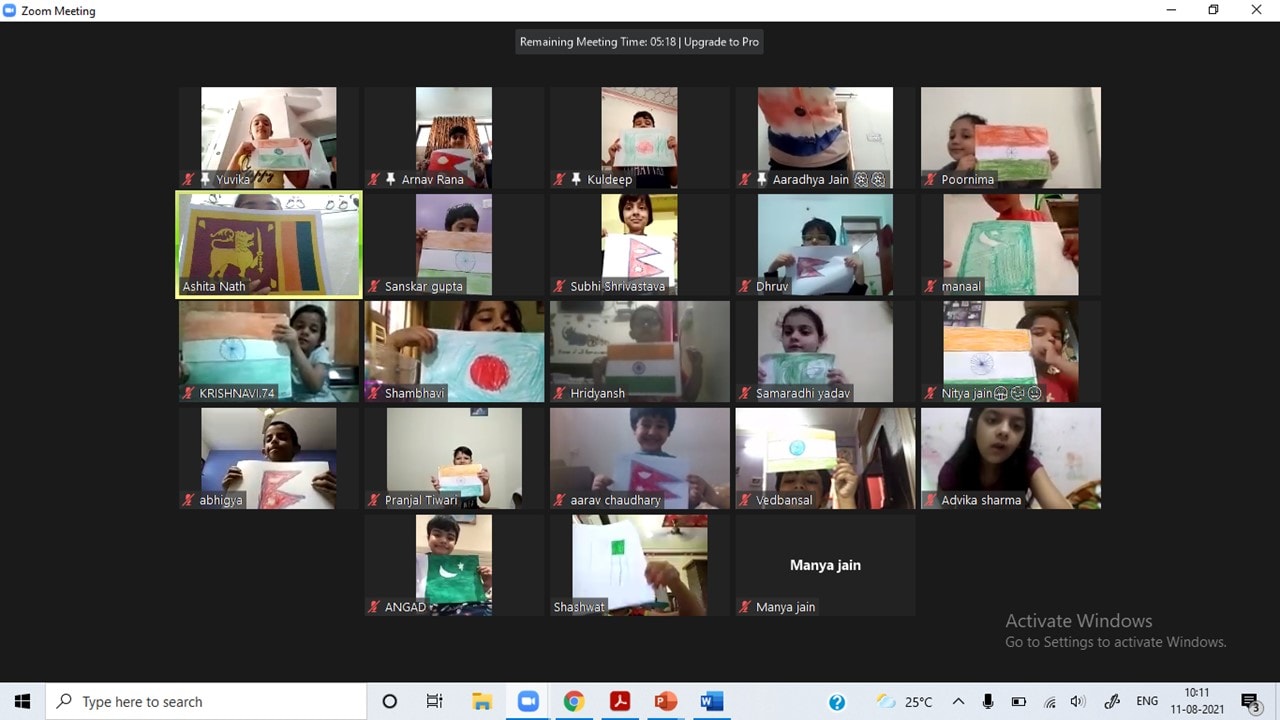Screen dimensions: 1280x720
Task: Open Adobe Acrobat from the taskbar
Action: click(x=620, y=702)
